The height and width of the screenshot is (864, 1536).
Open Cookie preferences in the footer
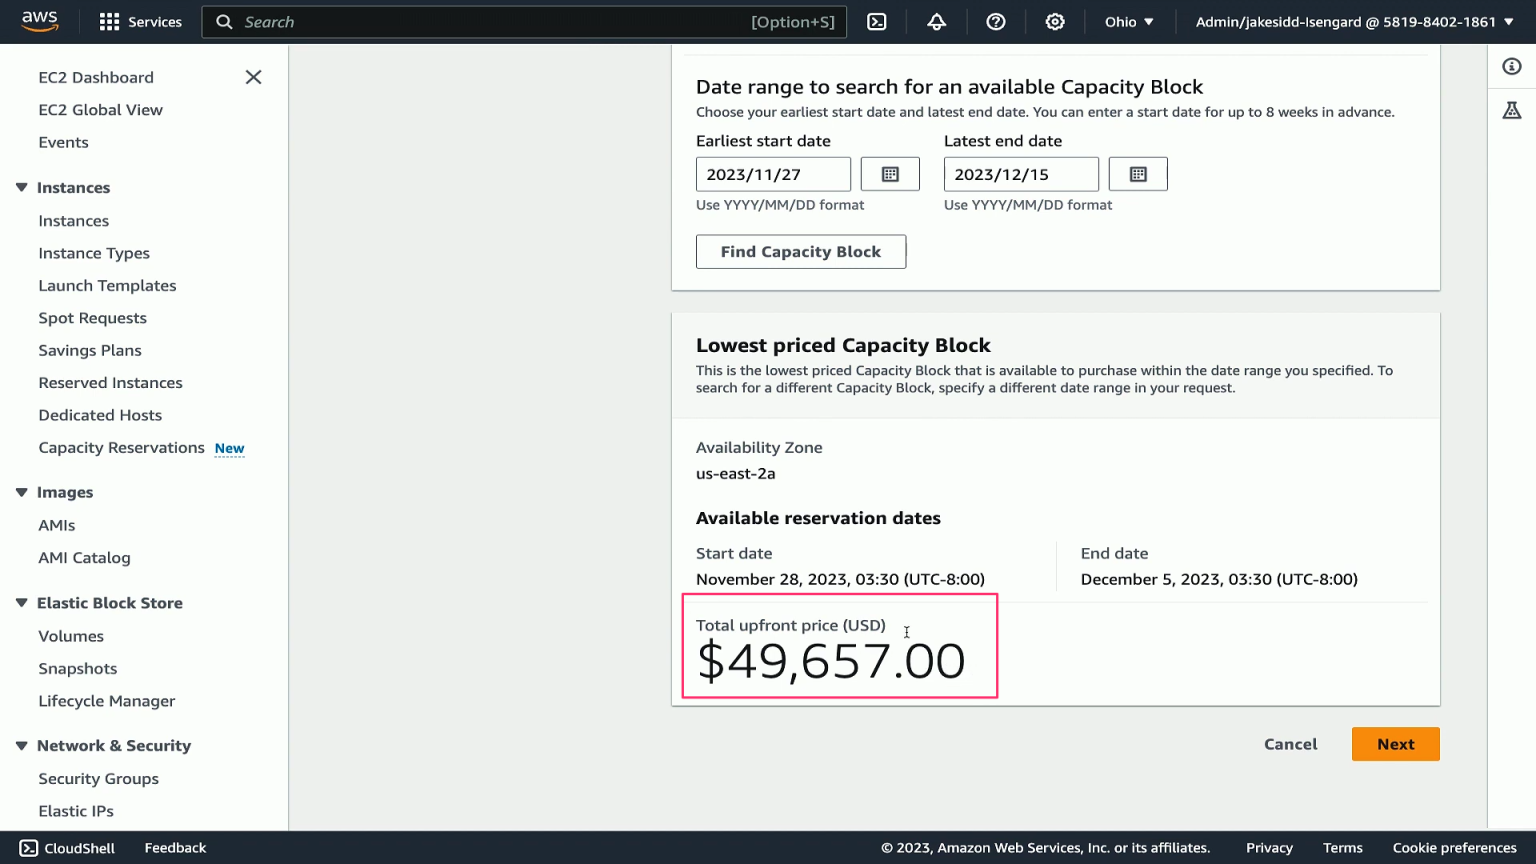tap(1454, 847)
